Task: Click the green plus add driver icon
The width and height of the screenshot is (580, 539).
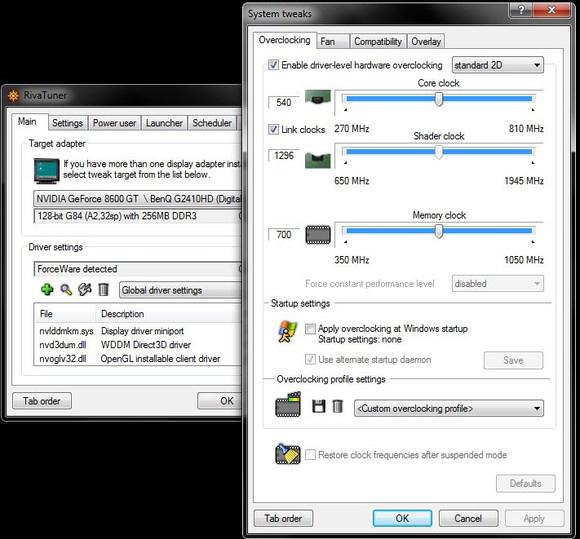Action: tap(47, 289)
